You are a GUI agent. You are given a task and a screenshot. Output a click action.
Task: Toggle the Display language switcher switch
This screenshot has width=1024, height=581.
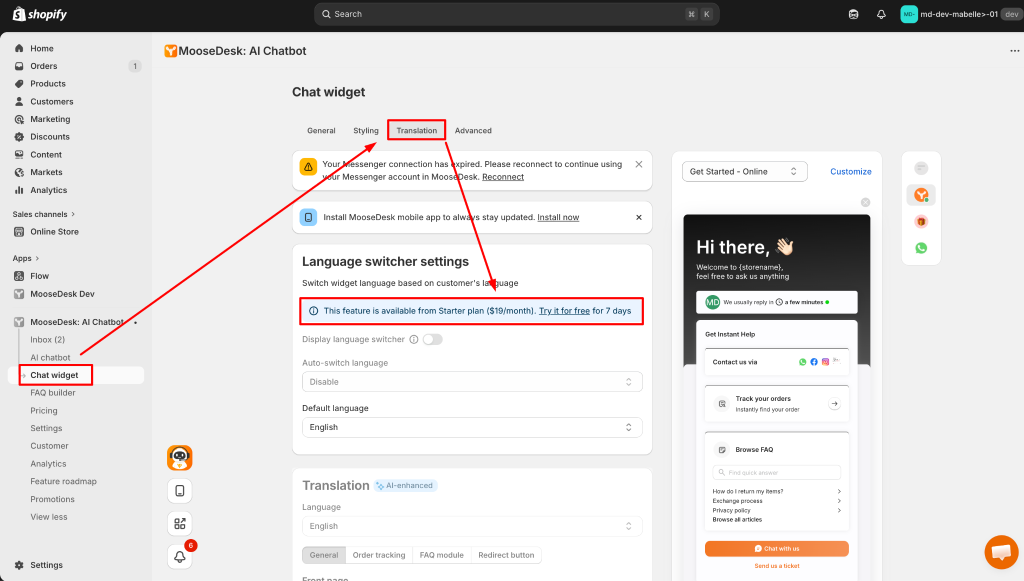[x=432, y=339]
